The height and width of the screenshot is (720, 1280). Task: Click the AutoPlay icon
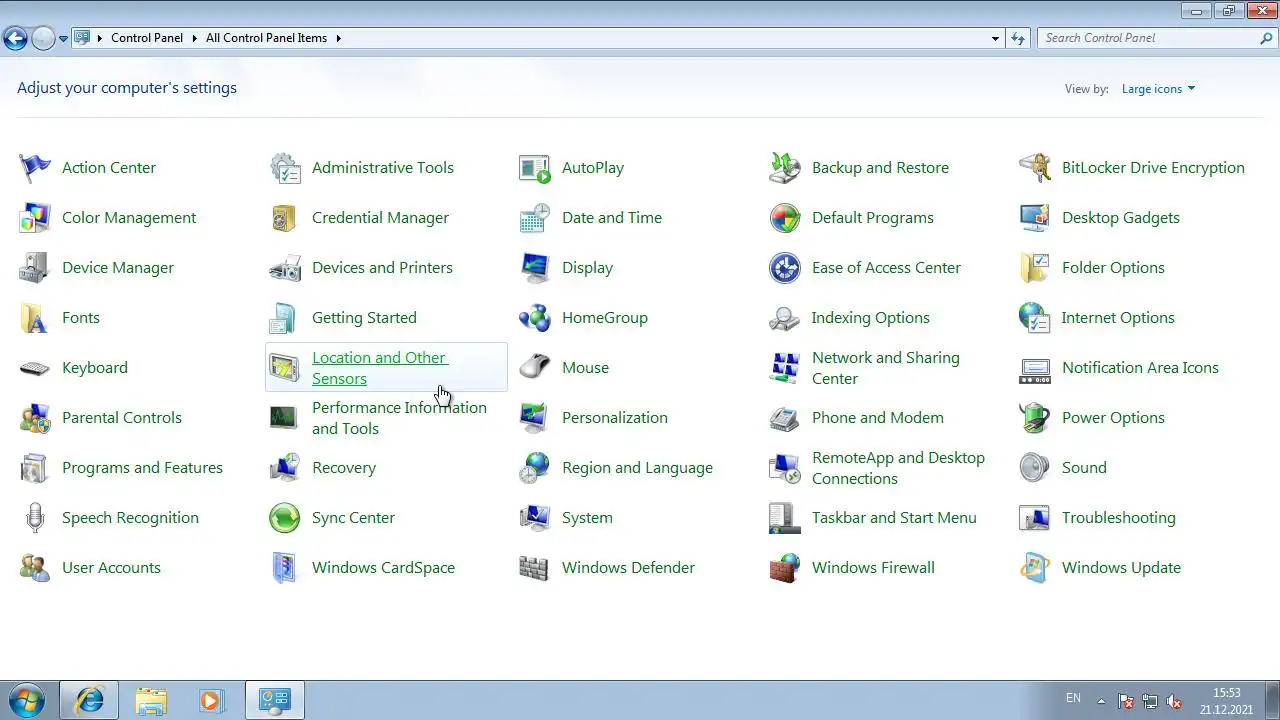click(x=535, y=168)
